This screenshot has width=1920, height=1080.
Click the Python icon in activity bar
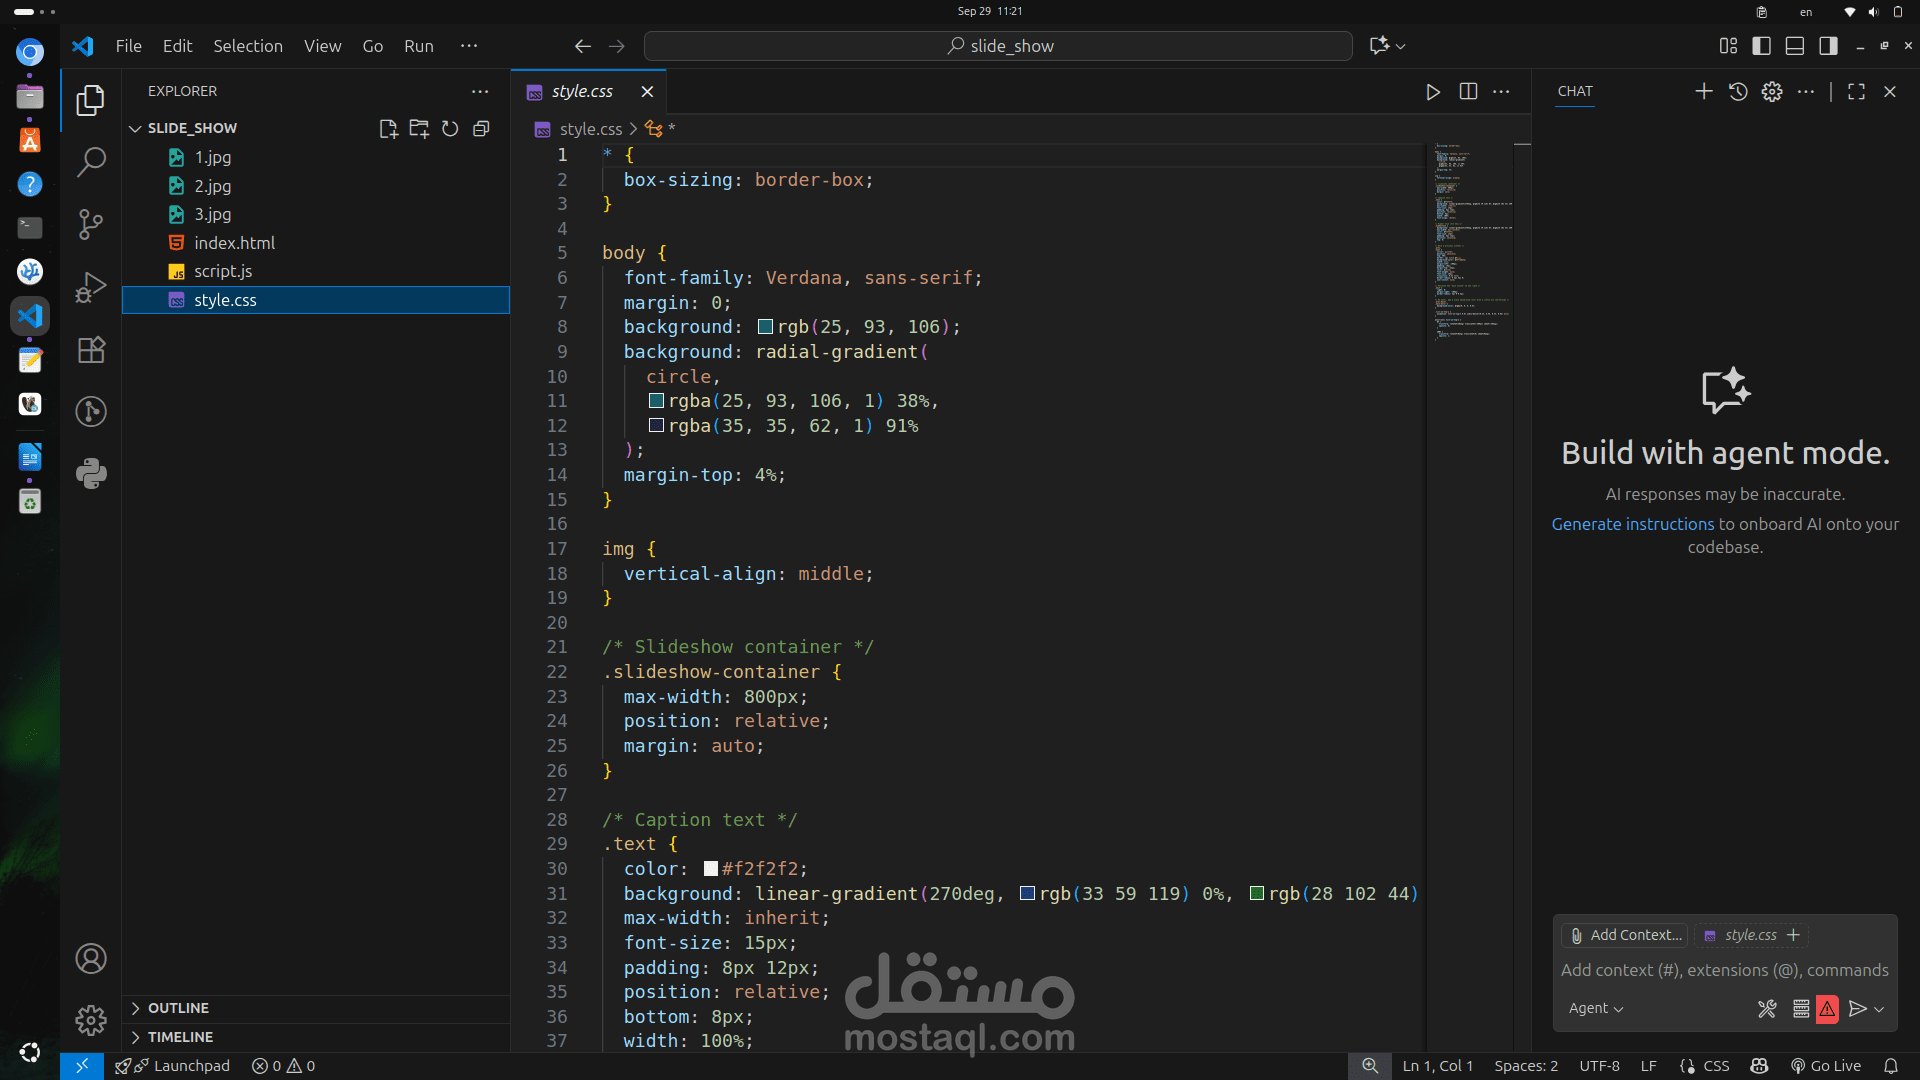click(91, 473)
